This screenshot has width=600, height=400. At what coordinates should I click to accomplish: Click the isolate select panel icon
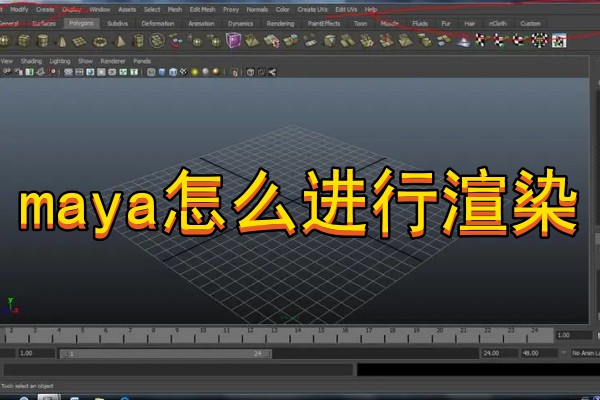235,72
